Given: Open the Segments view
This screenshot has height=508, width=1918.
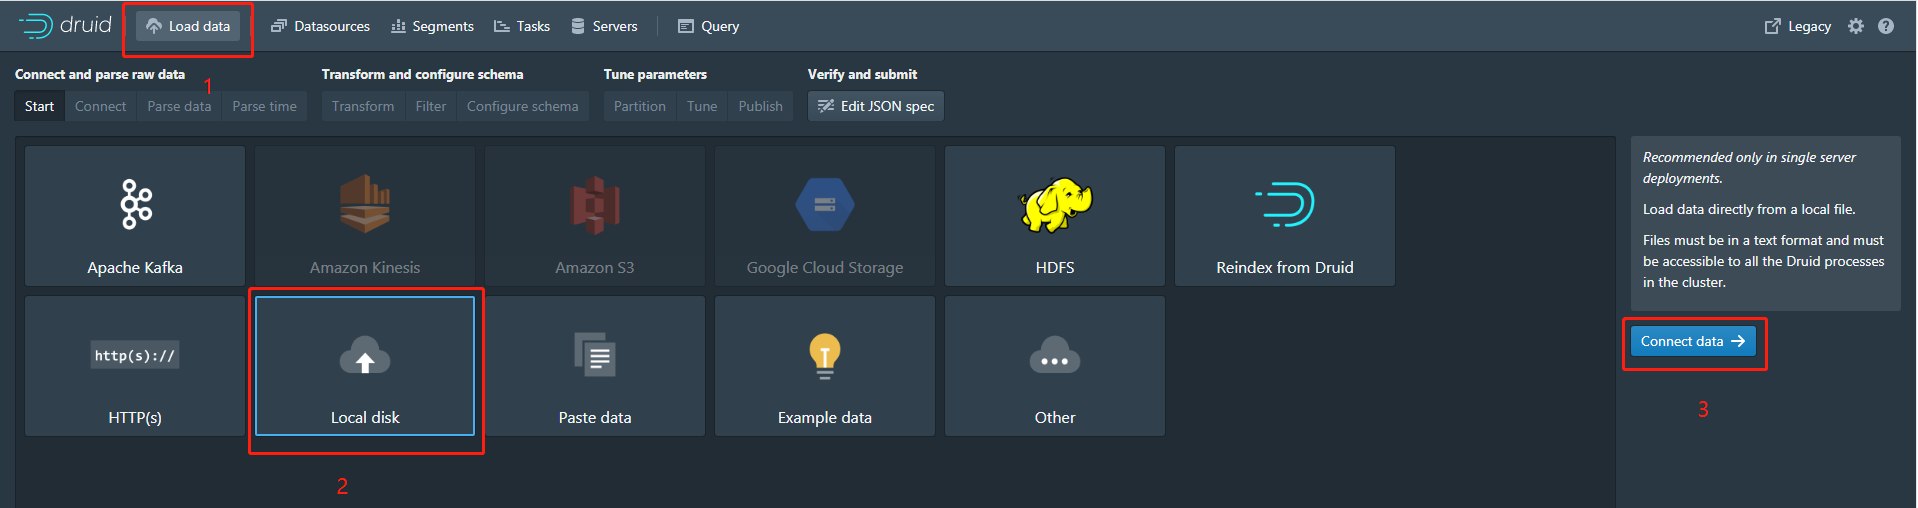Looking at the screenshot, I should click(432, 27).
